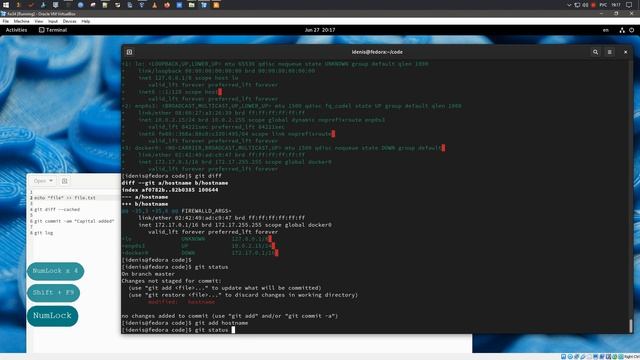Click terminal title 'idenis@fedora:~/code'

(377, 52)
